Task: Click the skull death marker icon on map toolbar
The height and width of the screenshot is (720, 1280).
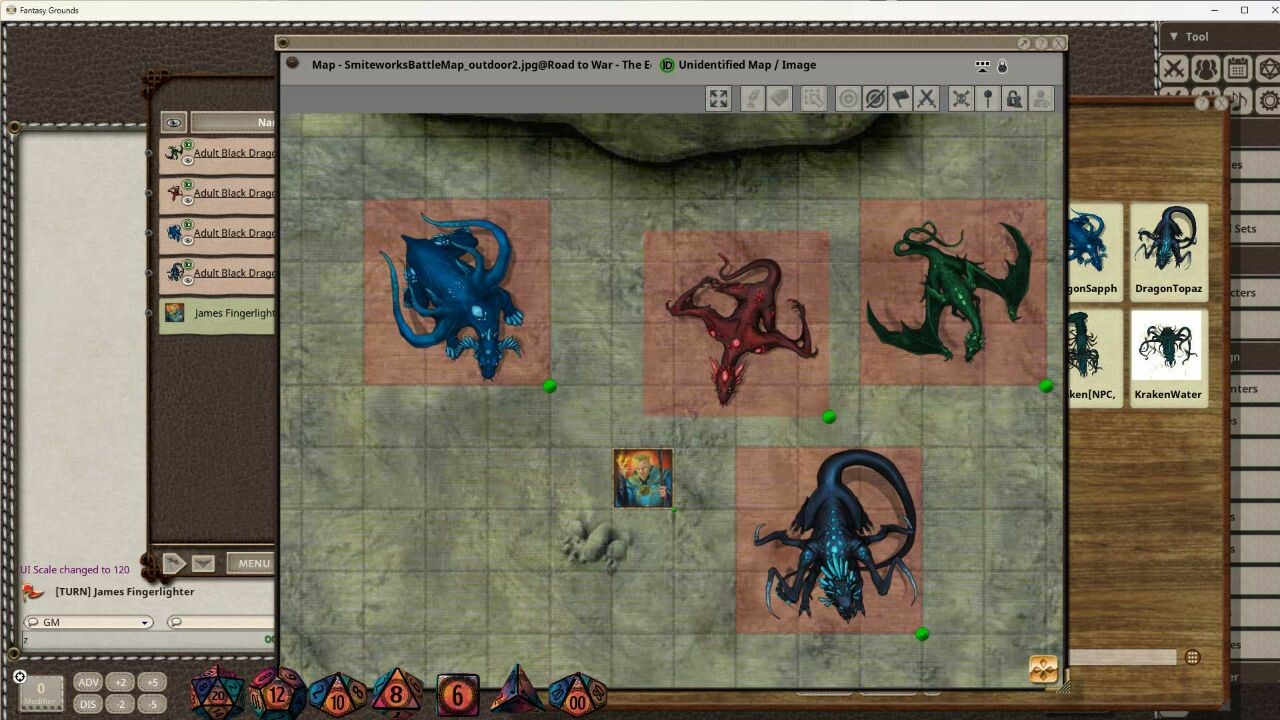Action: pyautogui.click(x=961, y=98)
